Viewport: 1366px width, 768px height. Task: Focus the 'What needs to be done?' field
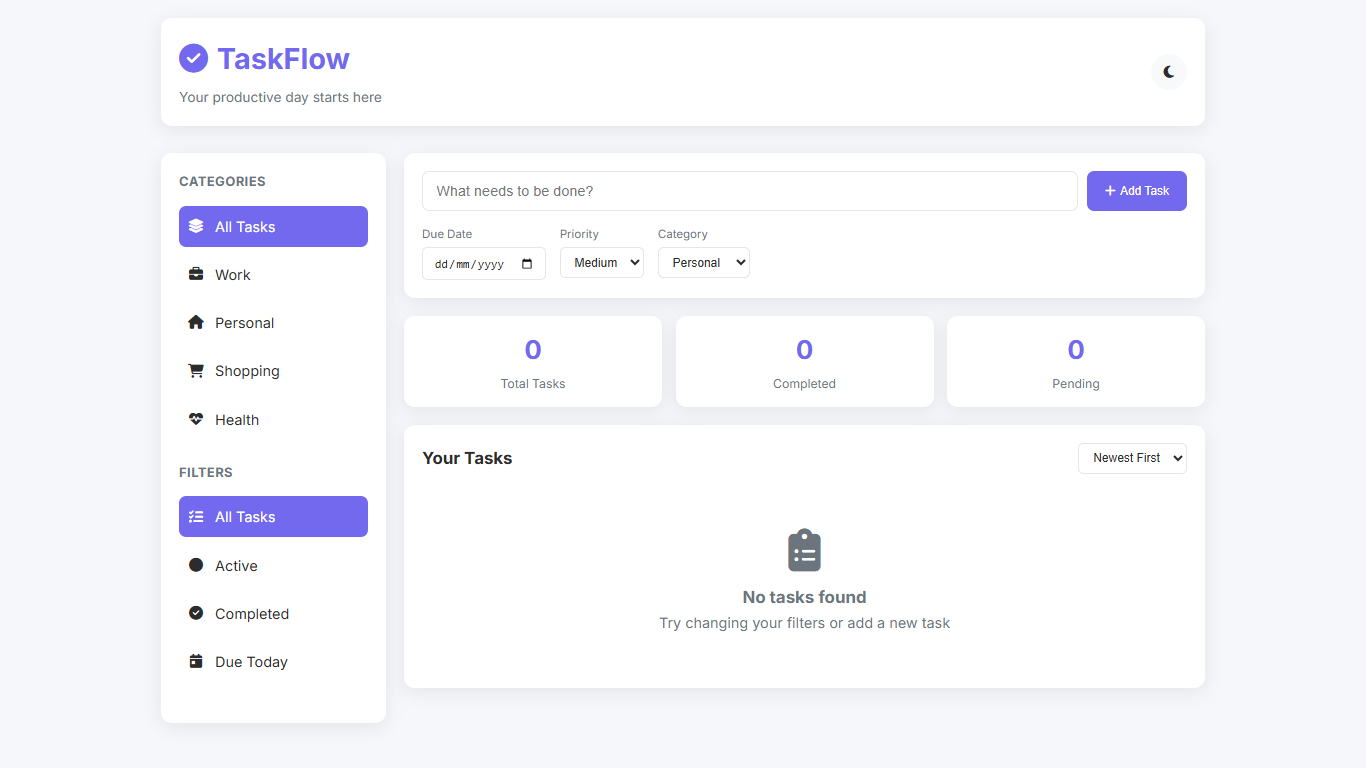[x=750, y=191]
